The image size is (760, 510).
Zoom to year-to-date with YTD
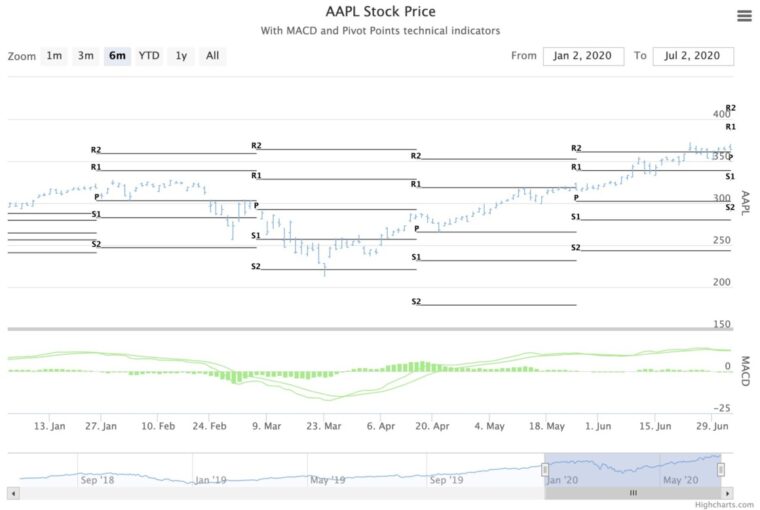[x=149, y=56]
